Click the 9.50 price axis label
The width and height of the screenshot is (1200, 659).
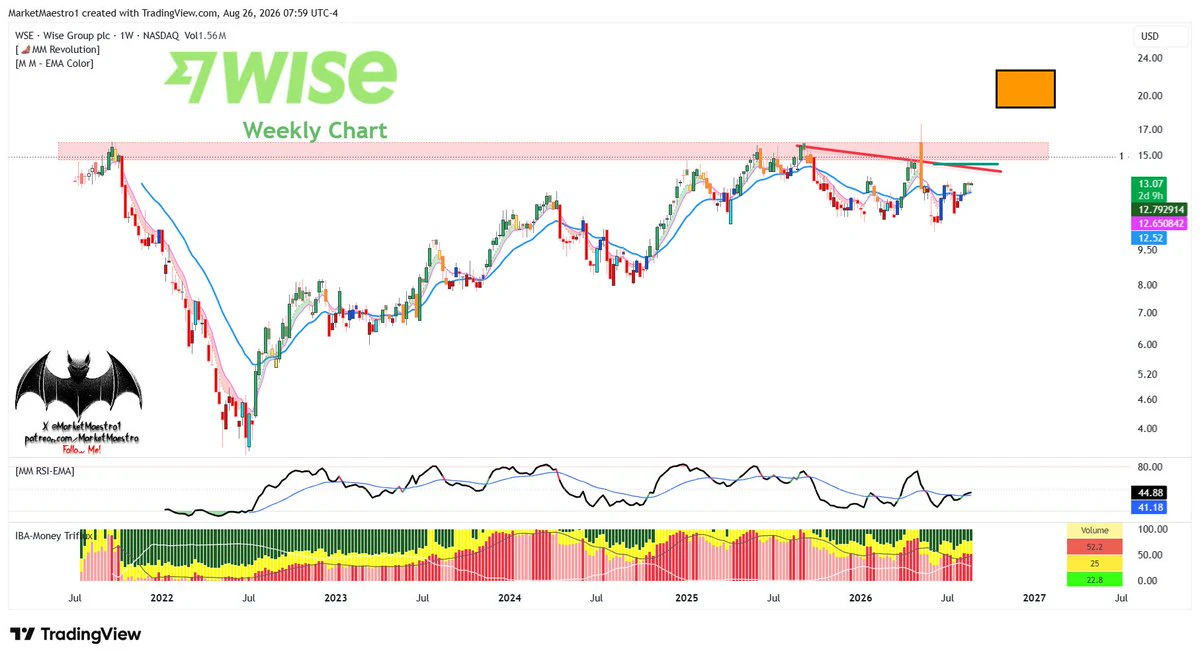[1148, 251]
